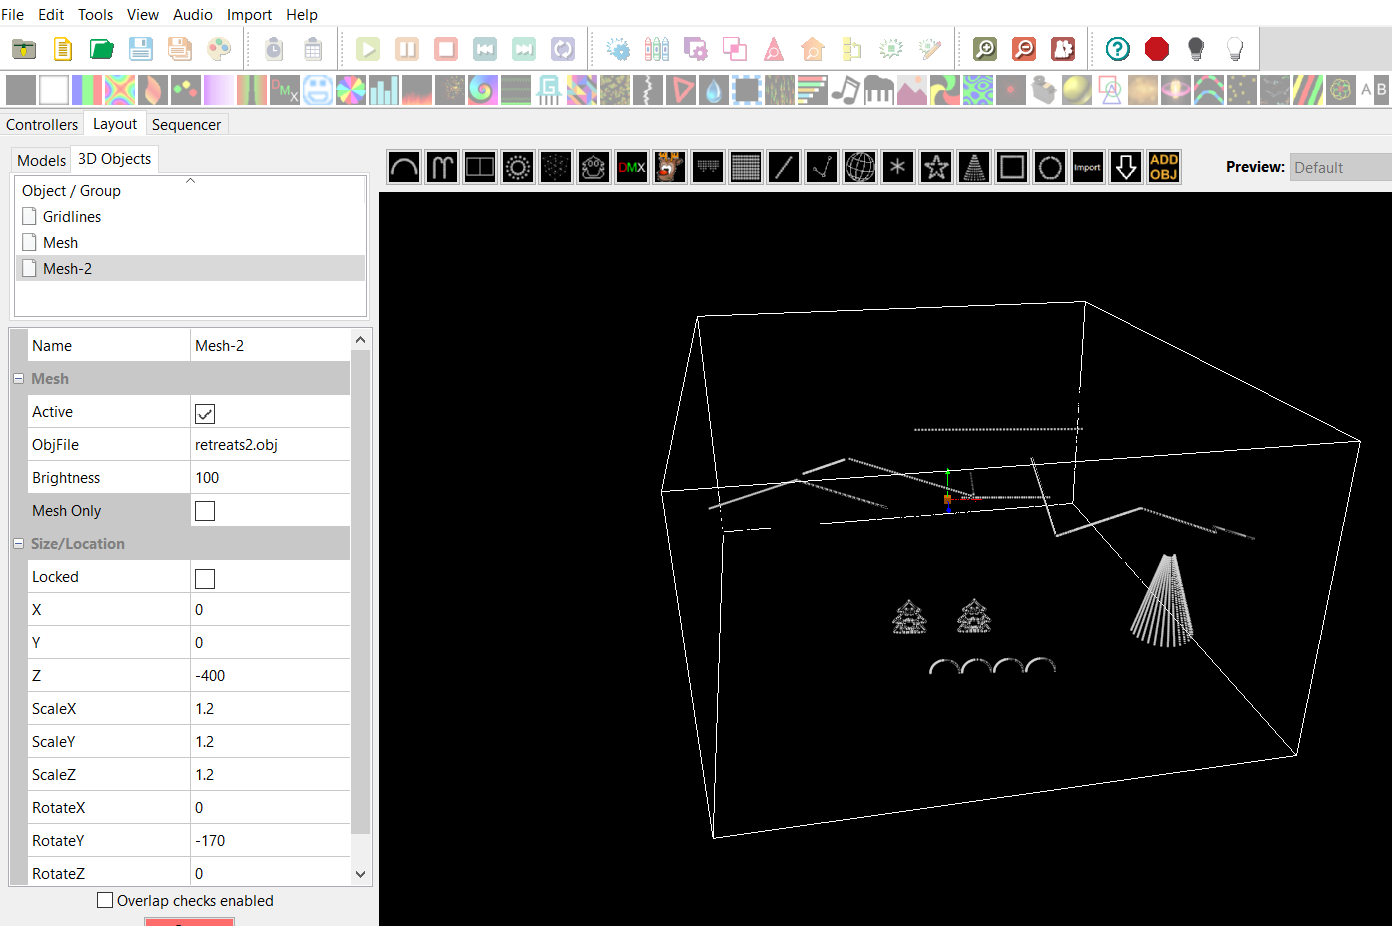Image resolution: width=1392 pixels, height=926 pixels.
Task: Click the ObjFile retreats2.obj value
Action: coord(270,445)
